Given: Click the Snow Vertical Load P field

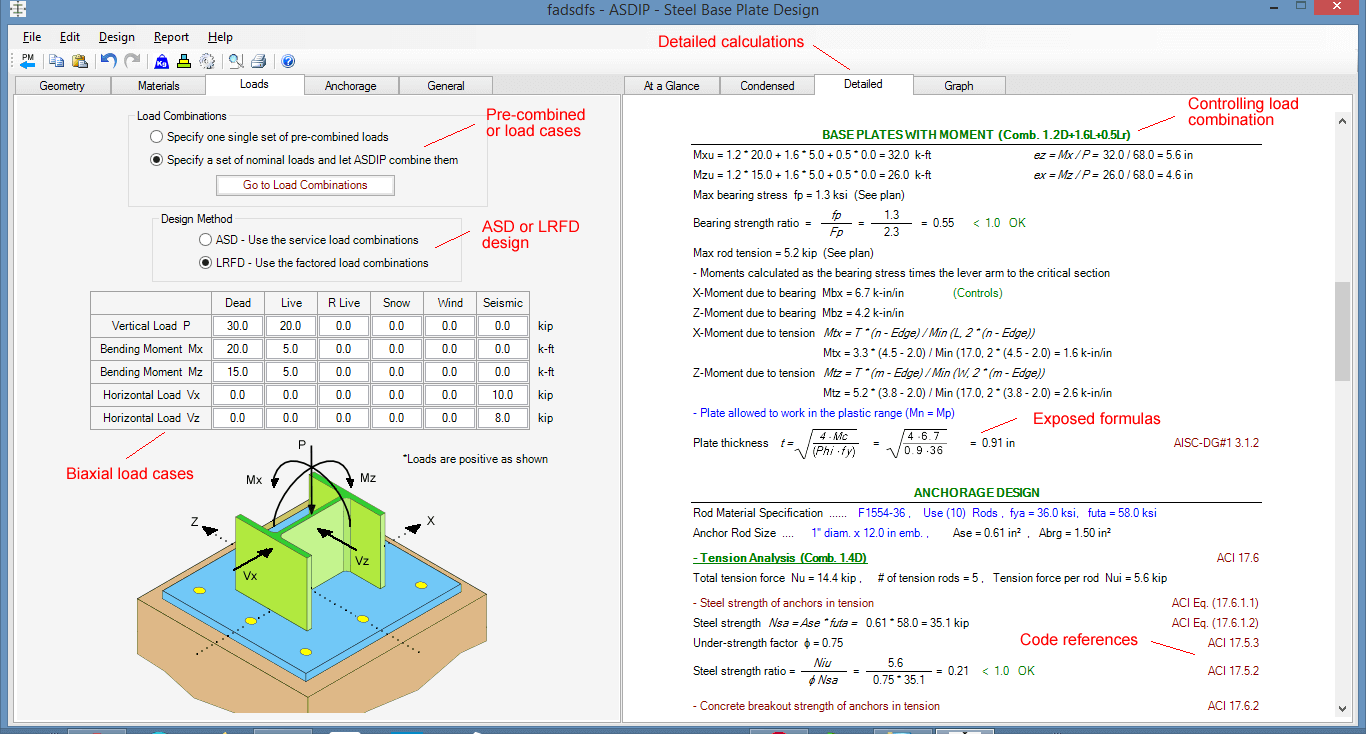Looking at the screenshot, I should [x=397, y=326].
